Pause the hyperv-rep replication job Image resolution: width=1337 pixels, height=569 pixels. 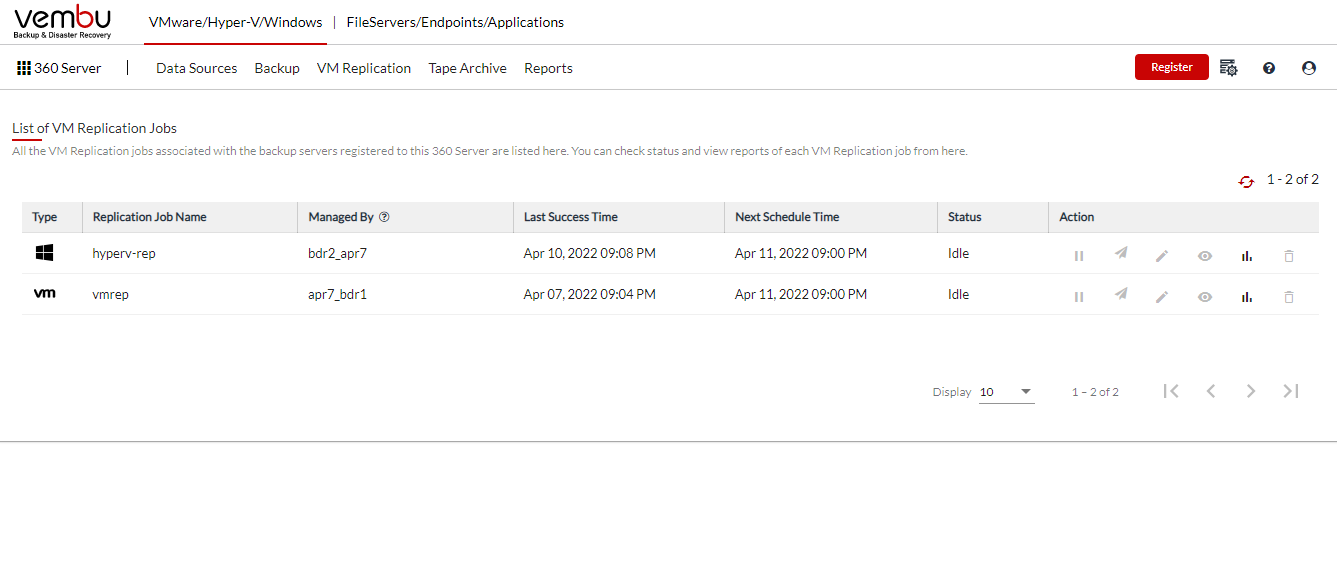(x=1079, y=255)
